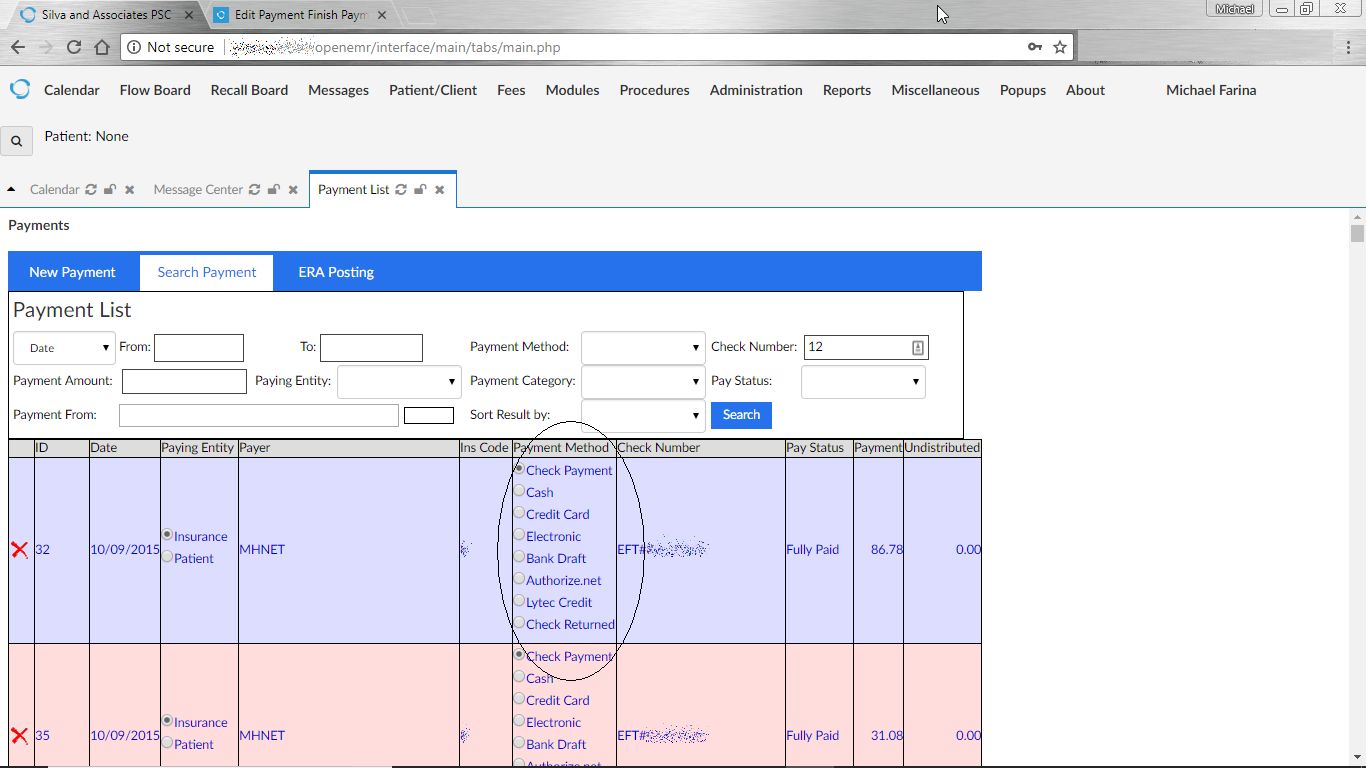This screenshot has width=1366, height=768.
Task: Open the saved password key icon
Action: coord(1035,47)
